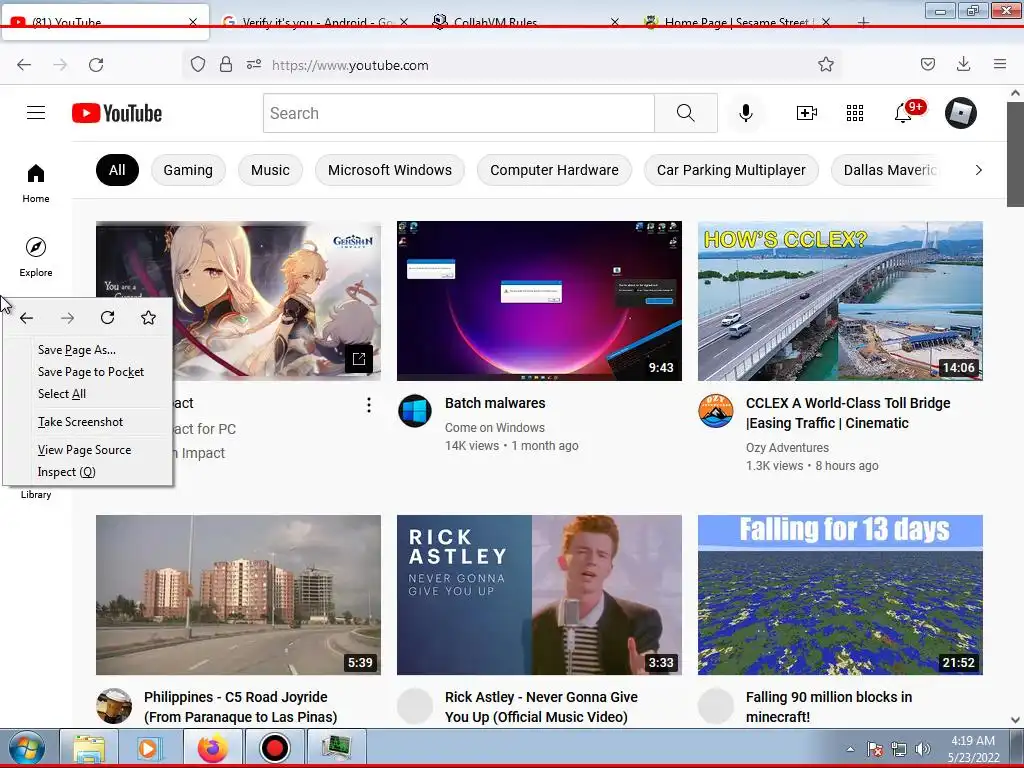Click the context menu bookmark star

148,318
